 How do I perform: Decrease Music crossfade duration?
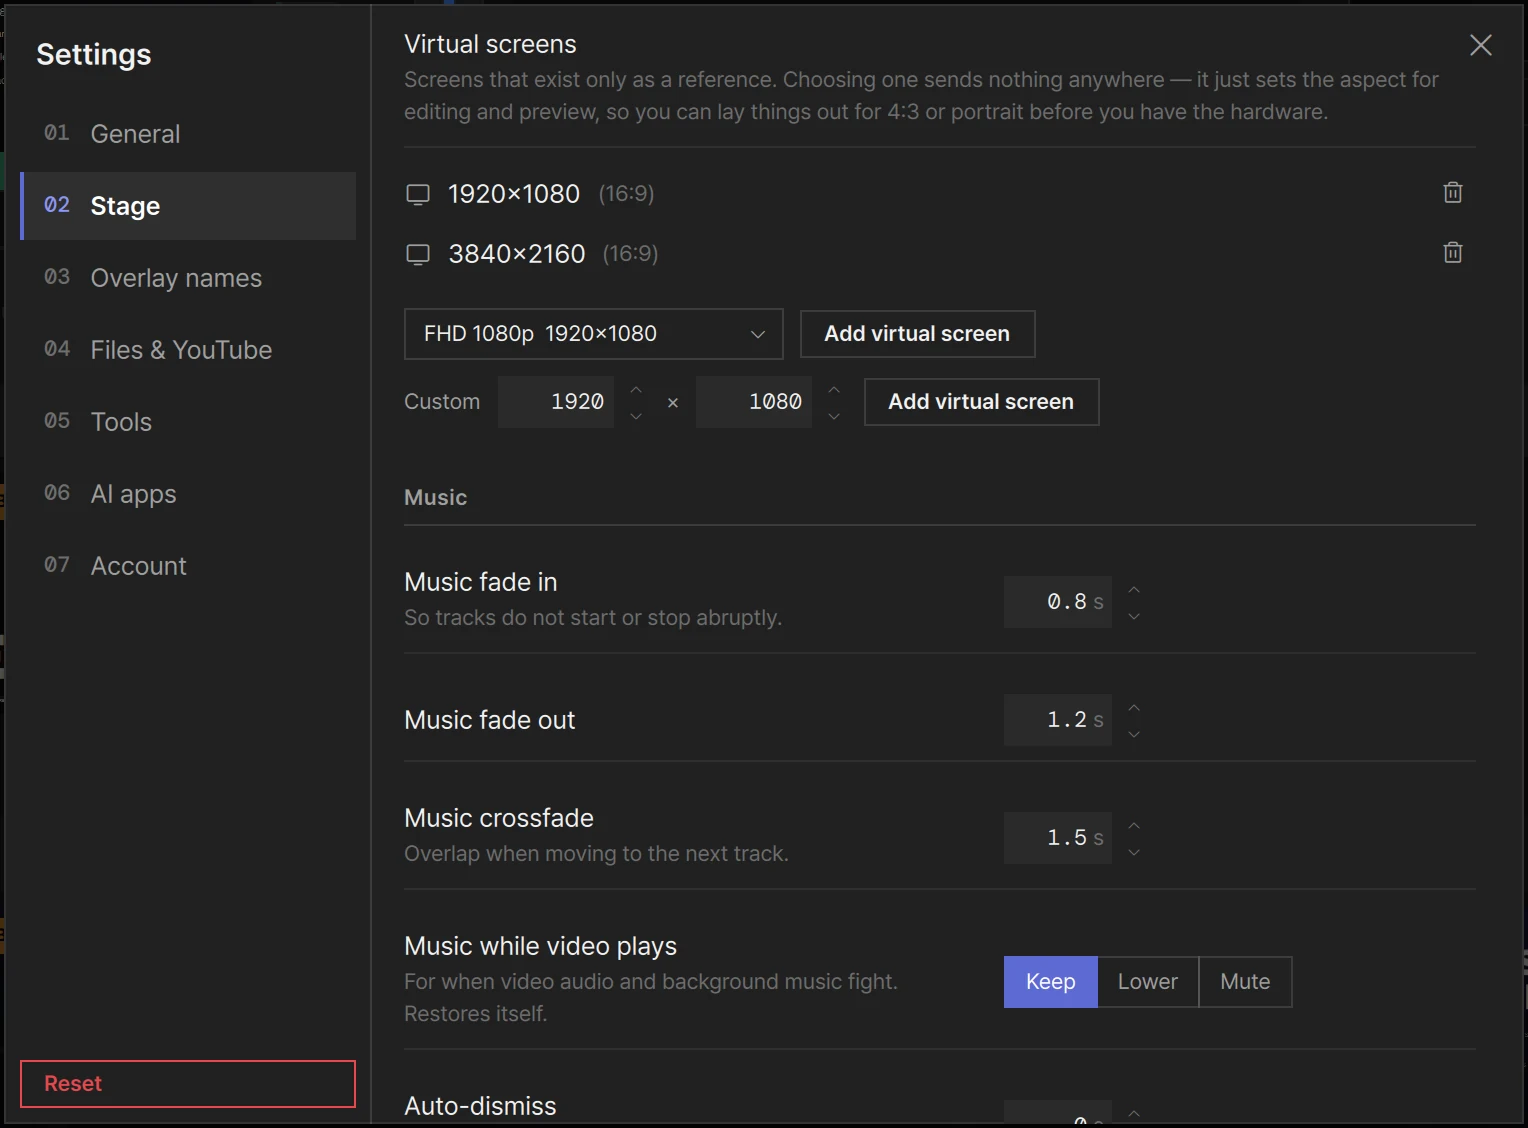1134,852
